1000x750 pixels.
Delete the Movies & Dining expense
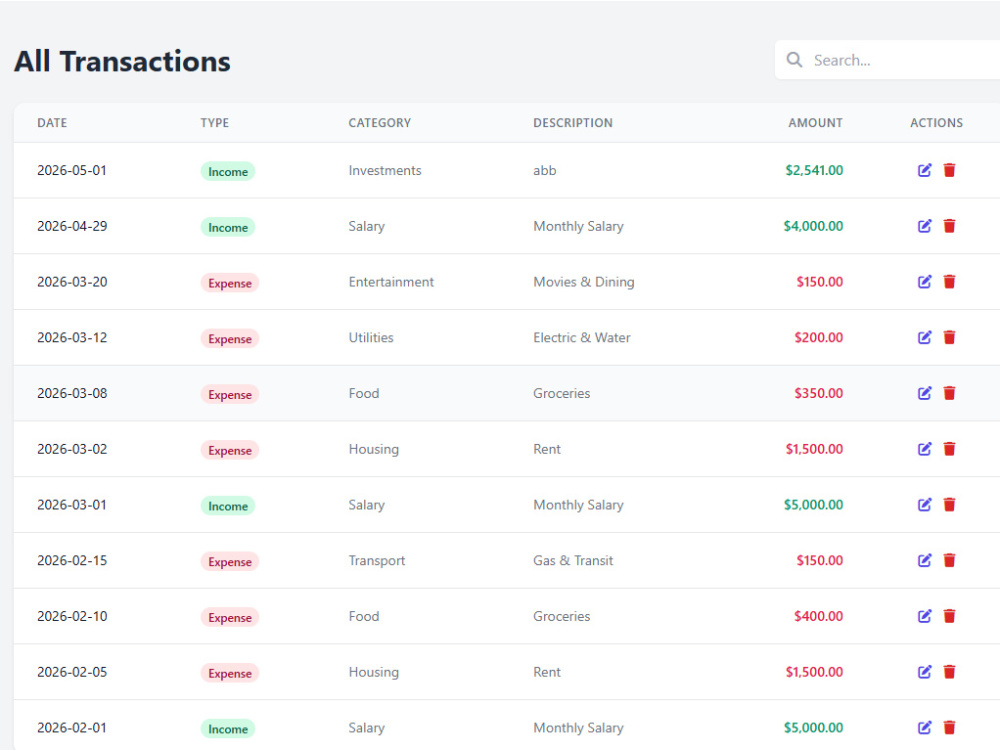pyautogui.click(x=949, y=281)
